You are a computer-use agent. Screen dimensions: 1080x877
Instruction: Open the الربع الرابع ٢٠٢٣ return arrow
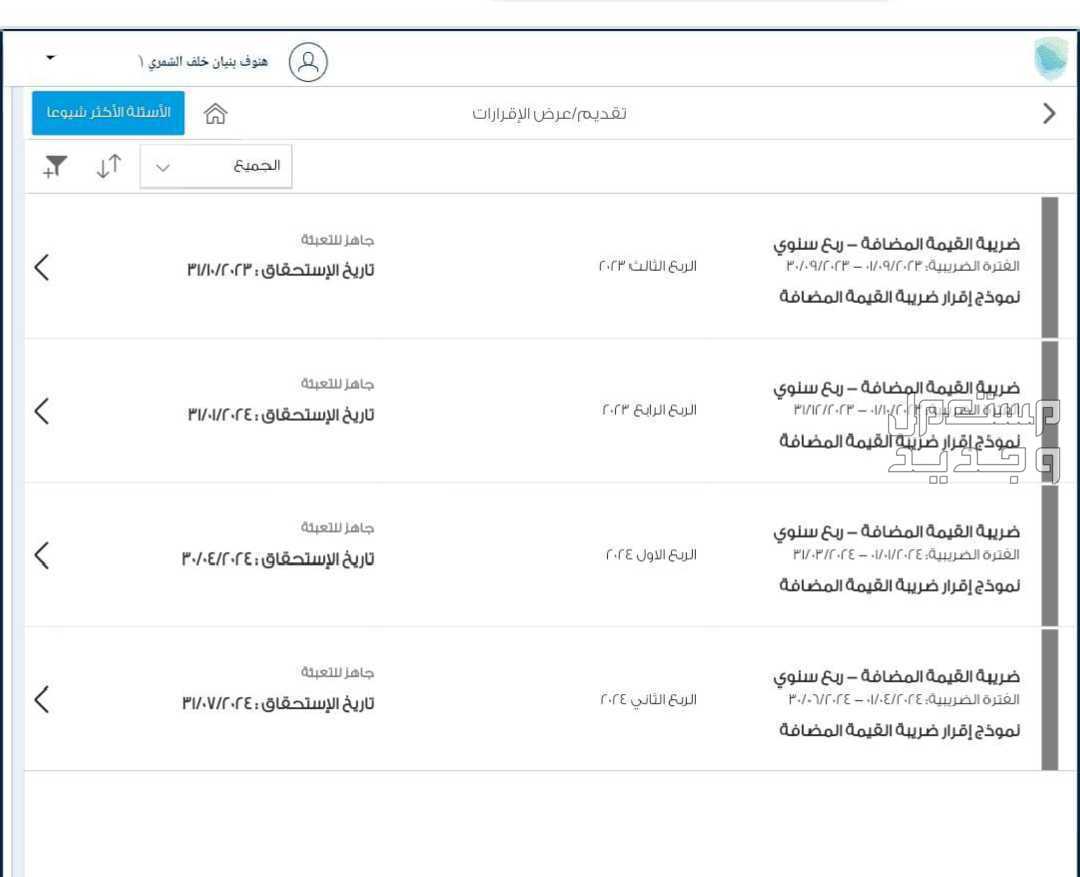pos(42,411)
